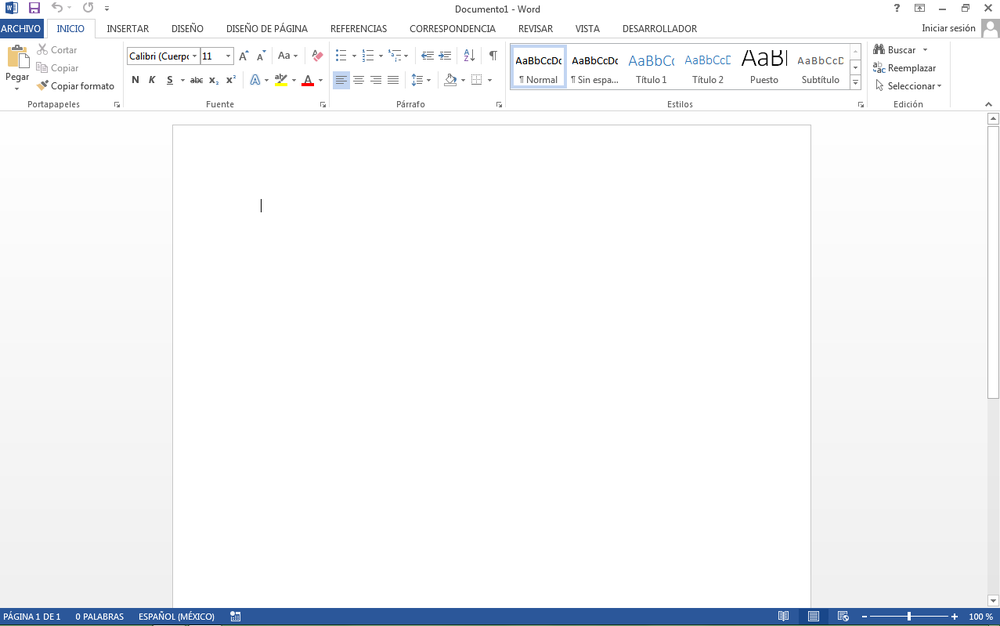The width and height of the screenshot is (1000, 626).
Task: Show paragraph marks with the pilcrow icon
Action: click(x=492, y=56)
